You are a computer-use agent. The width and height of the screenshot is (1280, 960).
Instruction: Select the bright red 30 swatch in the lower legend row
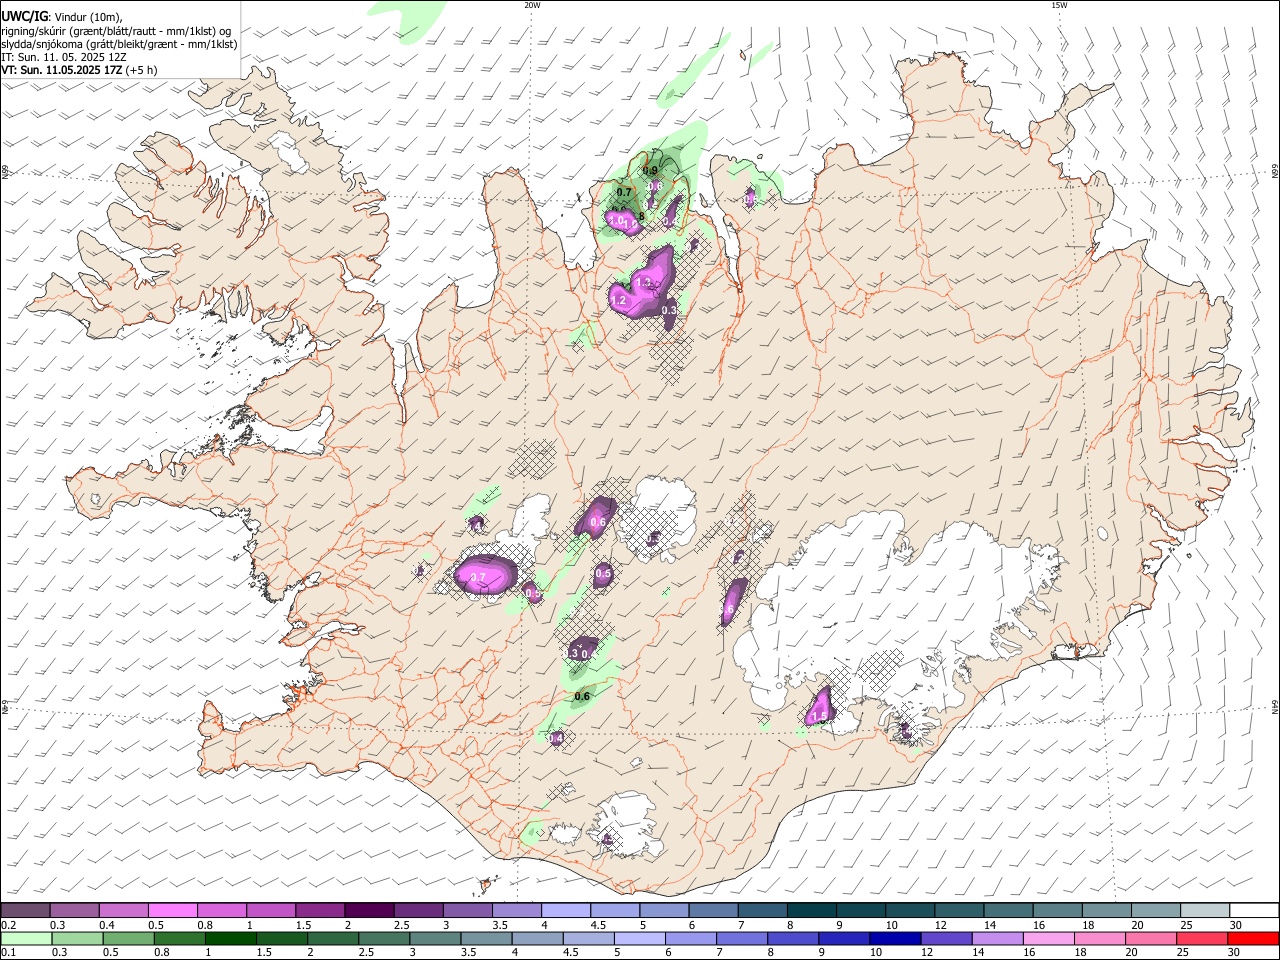[1254, 938]
